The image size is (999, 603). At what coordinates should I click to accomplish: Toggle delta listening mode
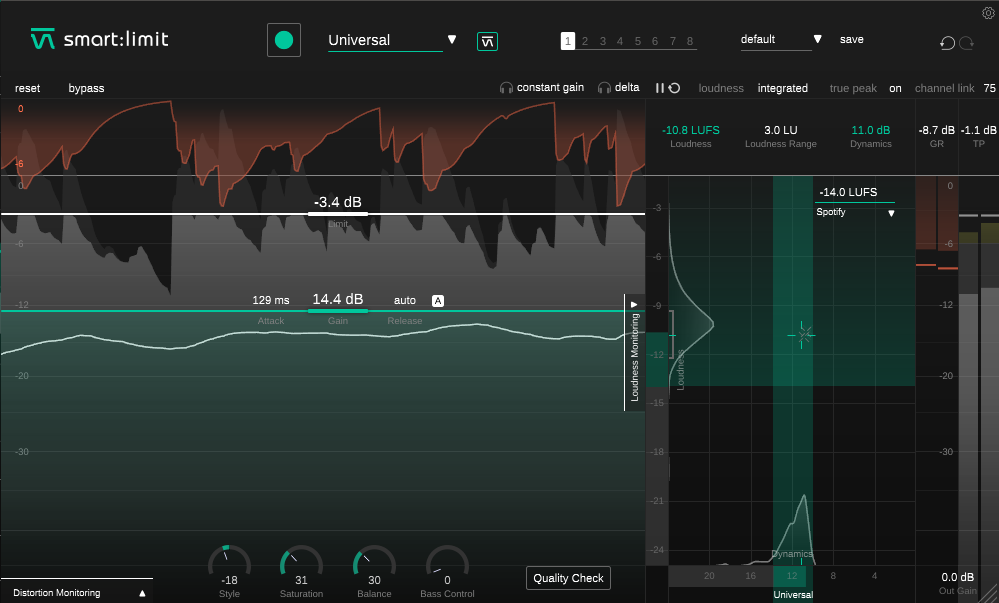619,88
